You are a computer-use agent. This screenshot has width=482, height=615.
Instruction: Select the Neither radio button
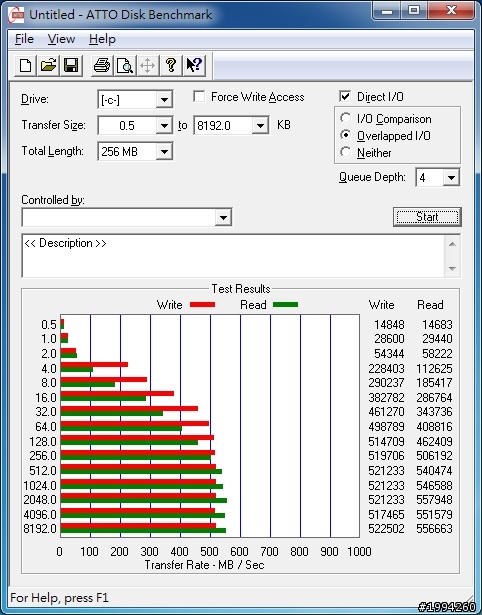[346, 152]
